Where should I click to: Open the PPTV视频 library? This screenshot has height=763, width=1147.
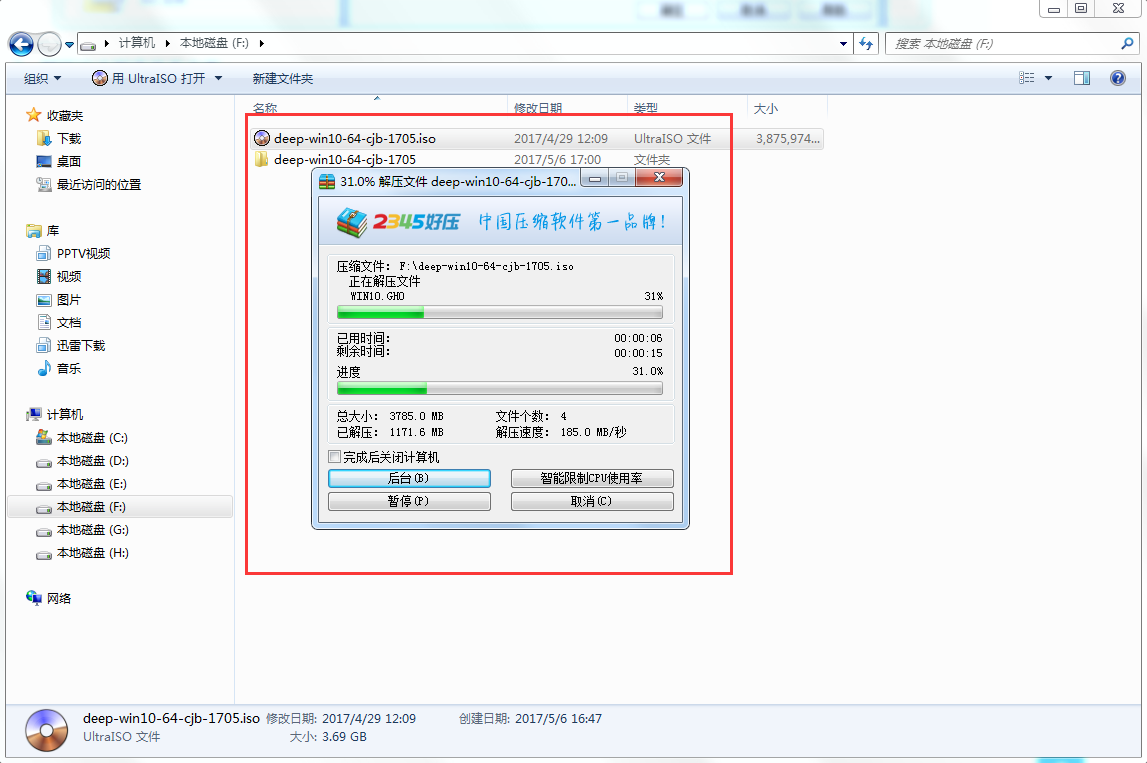click(73, 253)
